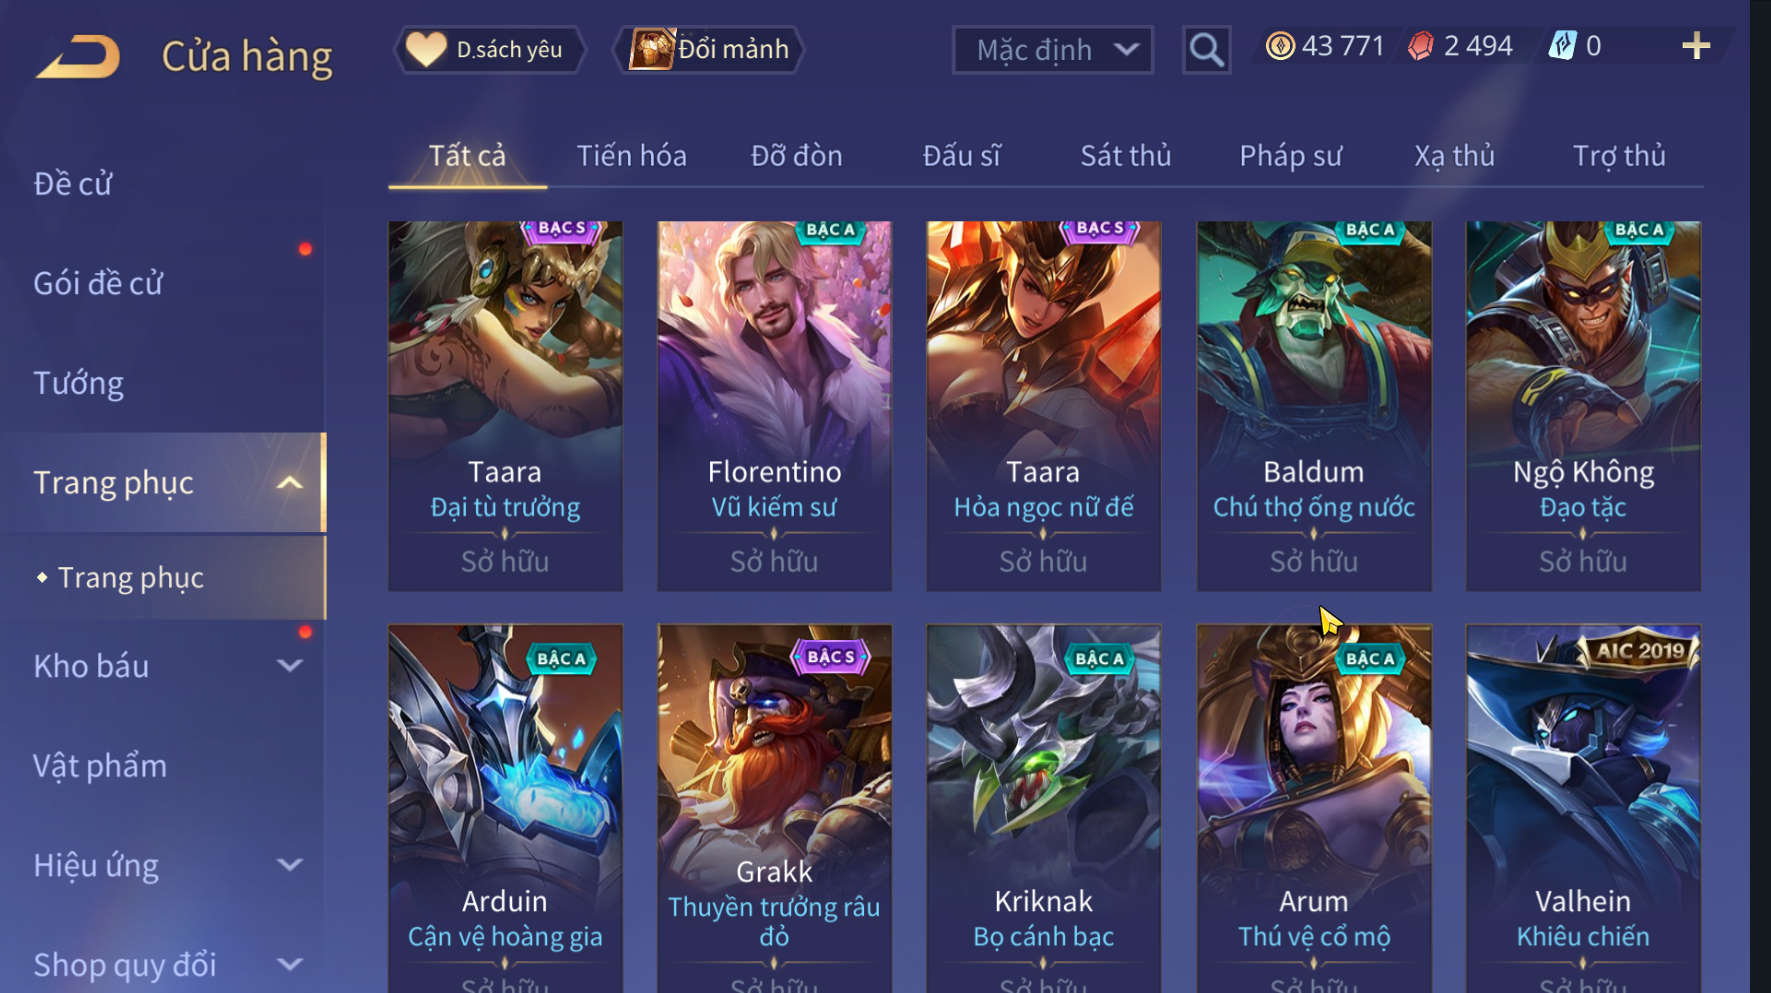The height and width of the screenshot is (993, 1771).
Task: Switch to the Sát thủ tab
Action: (x=1125, y=156)
